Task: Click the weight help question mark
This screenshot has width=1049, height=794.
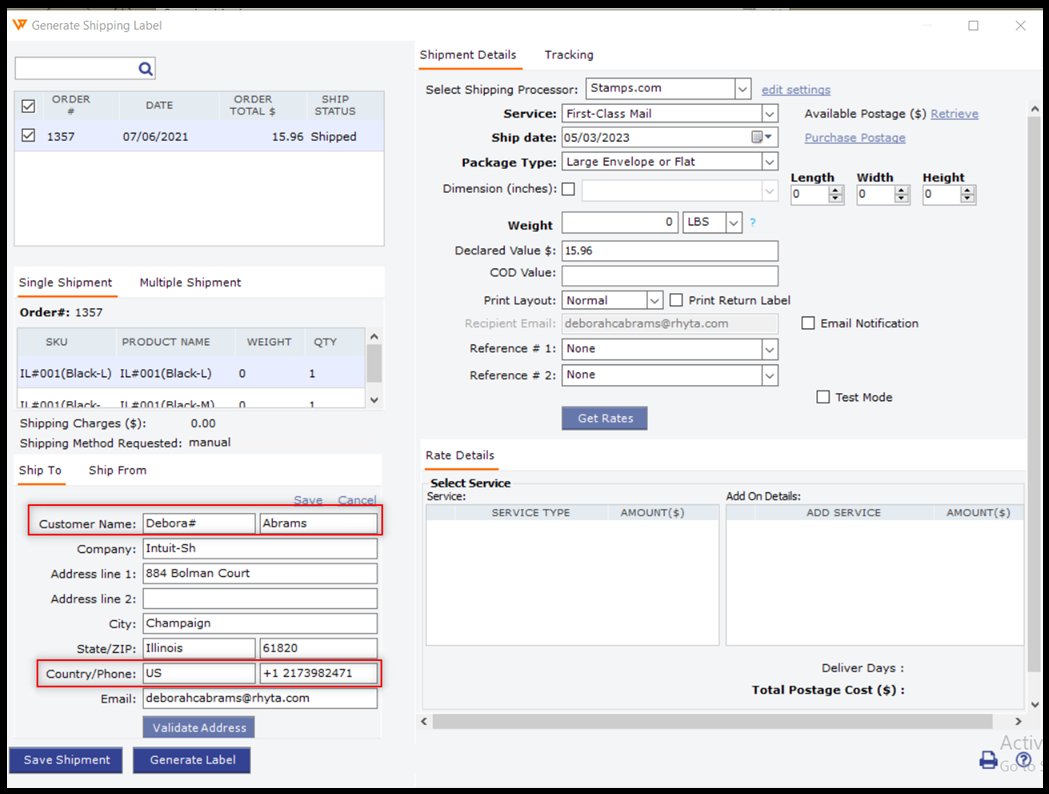Action: click(753, 223)
